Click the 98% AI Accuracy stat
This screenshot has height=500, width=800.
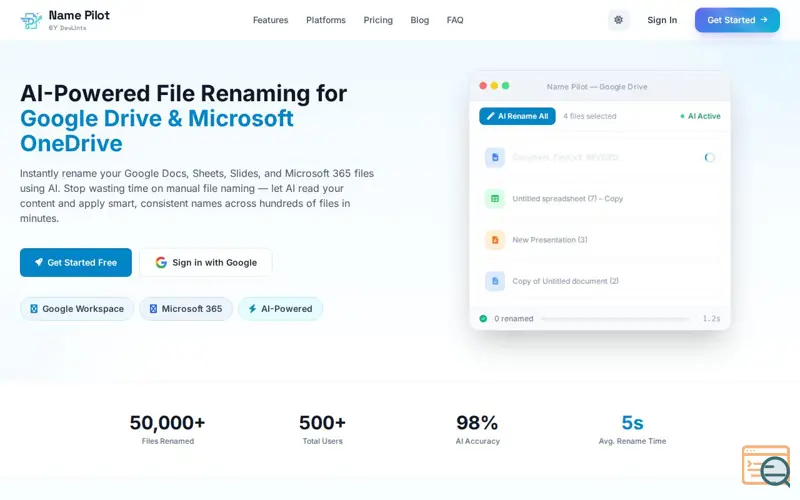pyautogui.click(x=477, y=429)
